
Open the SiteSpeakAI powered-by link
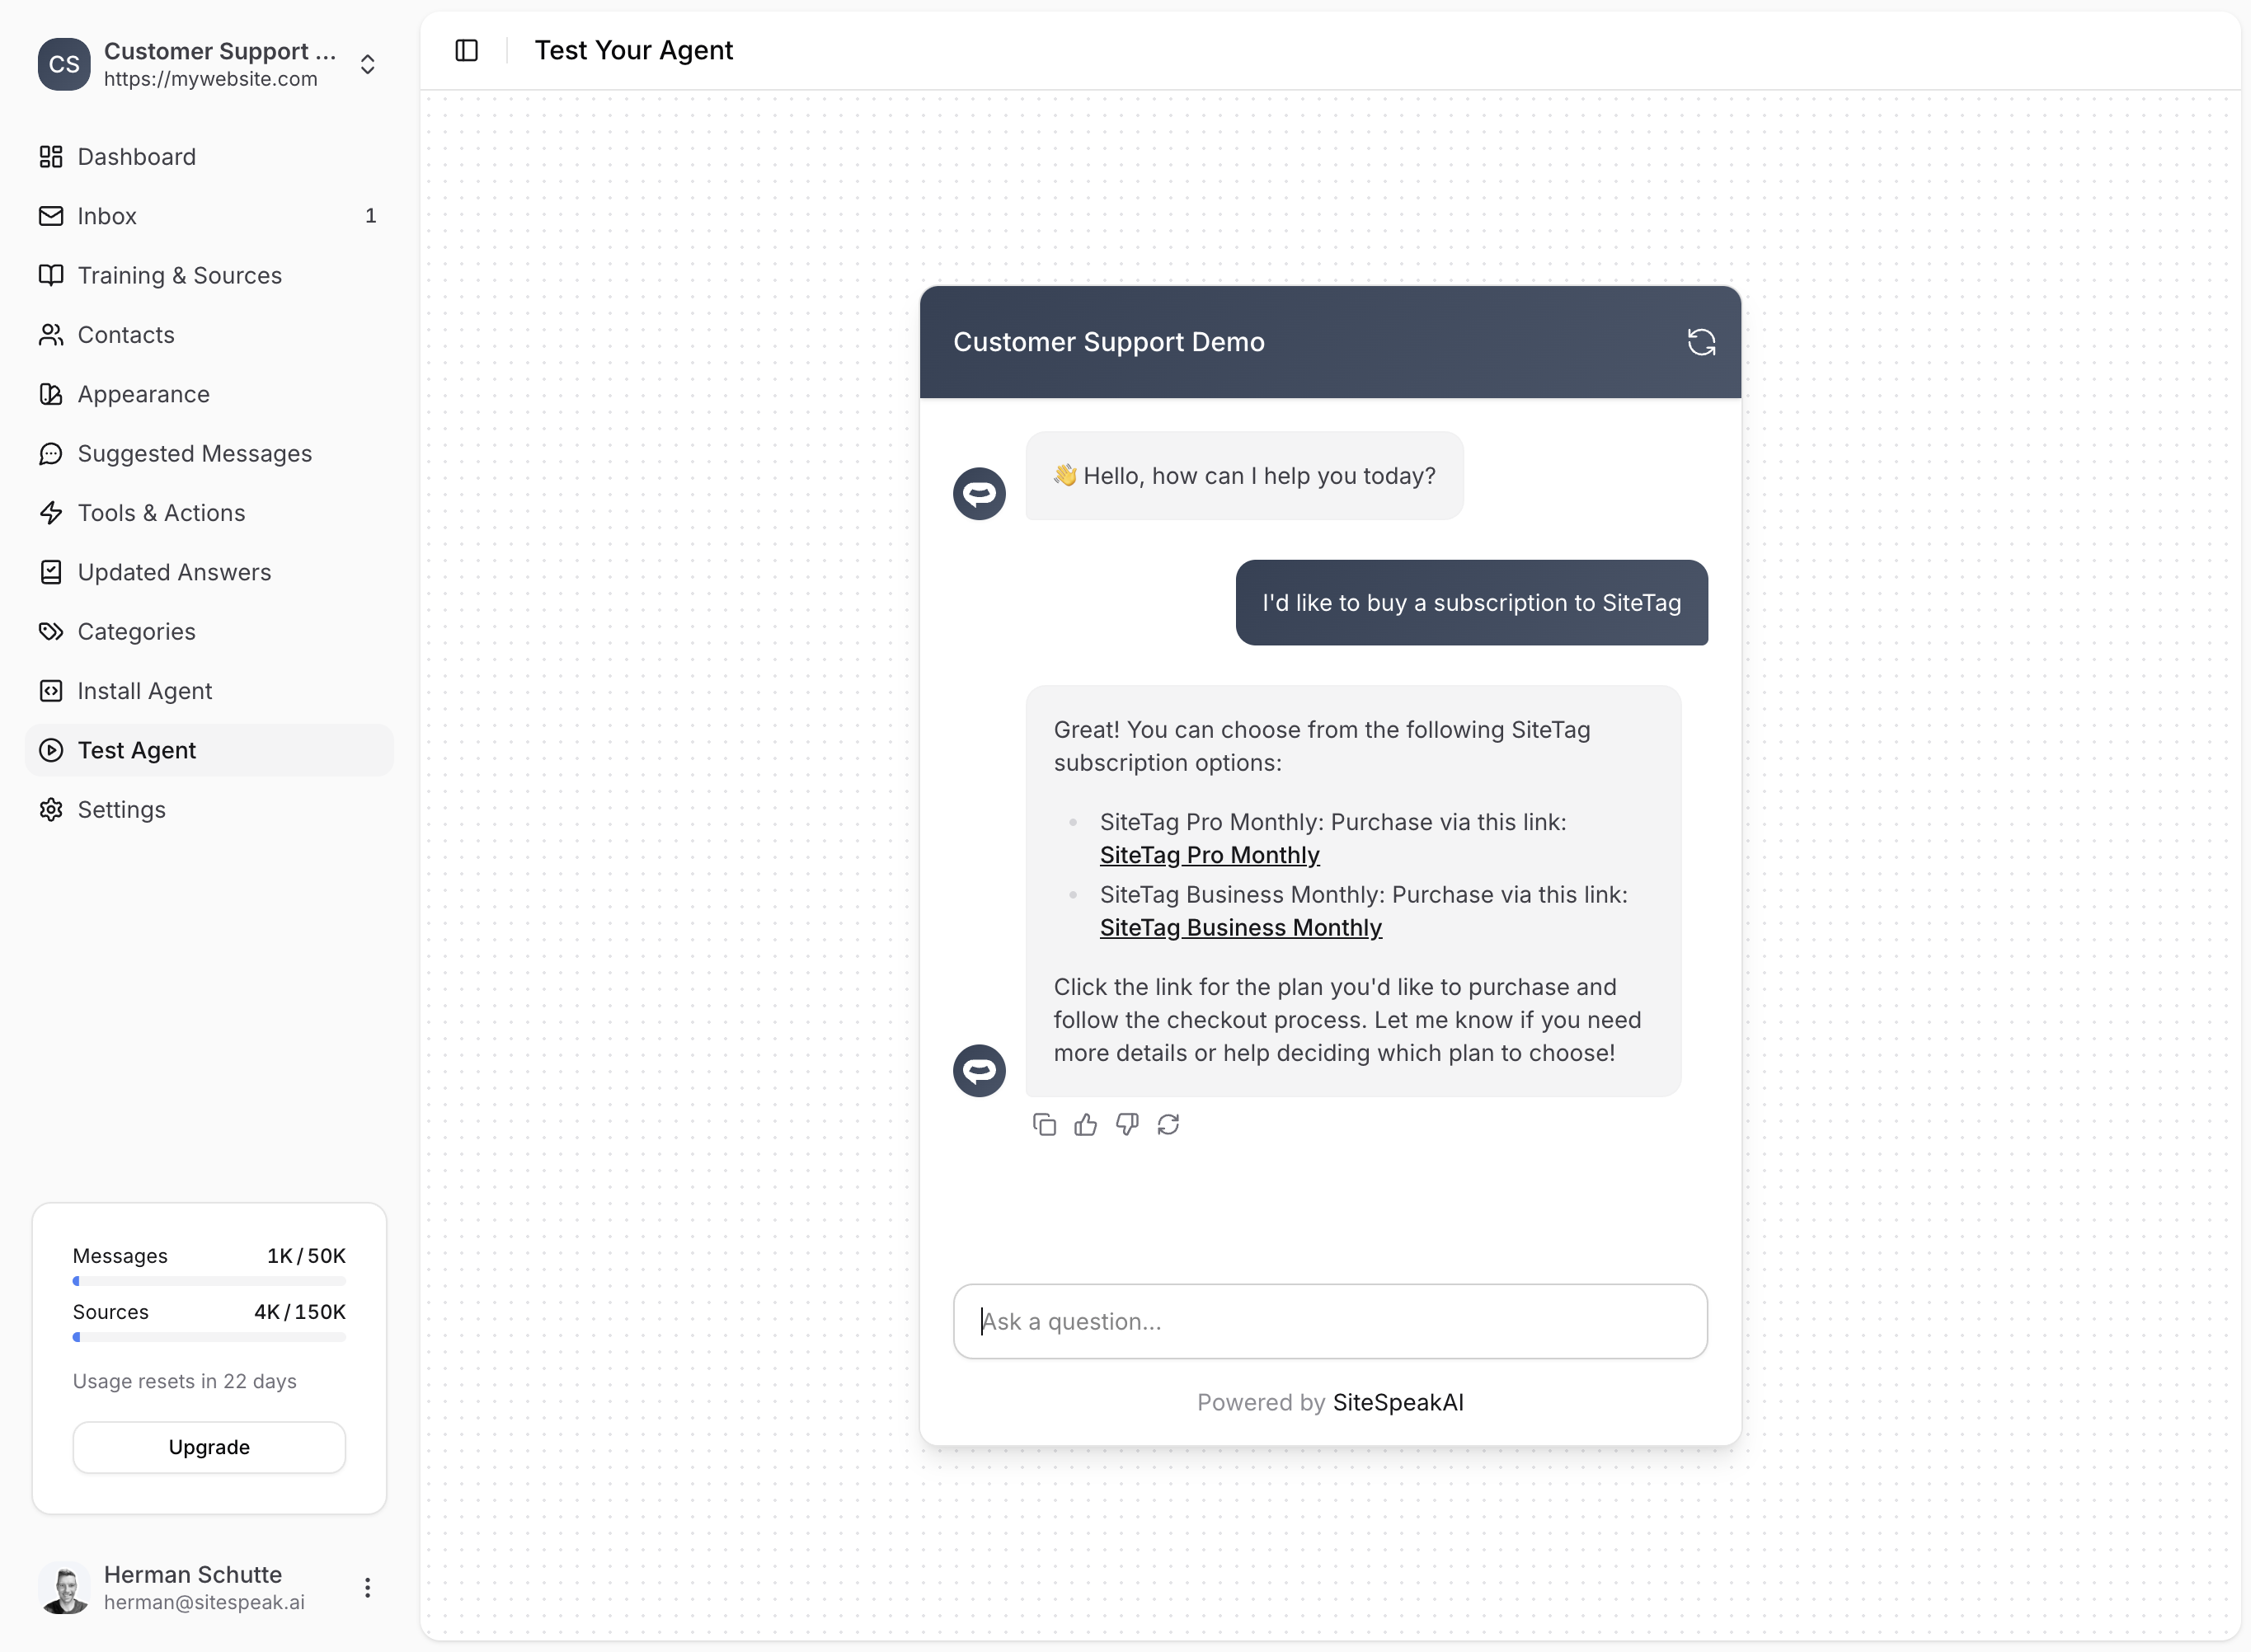(x=1397, y=1402)
